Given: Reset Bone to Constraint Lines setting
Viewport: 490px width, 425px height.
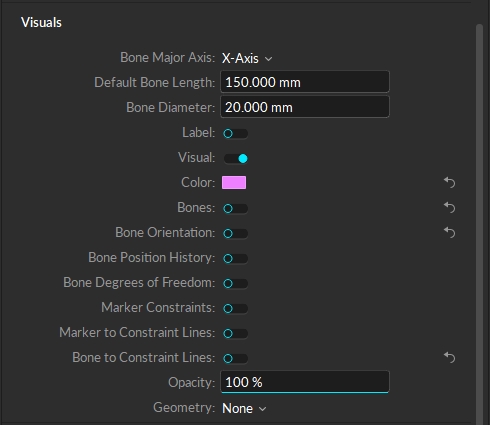Looking at the screenshot, I should click(449, 357).
